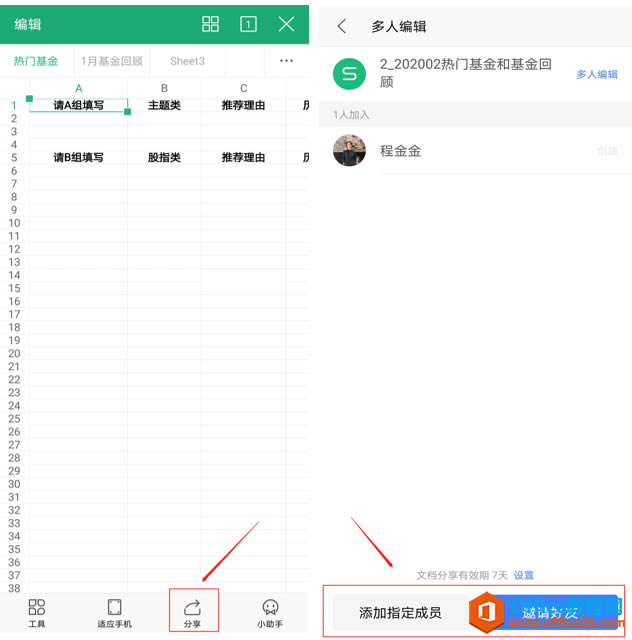The height and width of the screenshot is (640, 632).
Task: Select row 10 header
Action: pyautogui.click(x=14, y=223)
